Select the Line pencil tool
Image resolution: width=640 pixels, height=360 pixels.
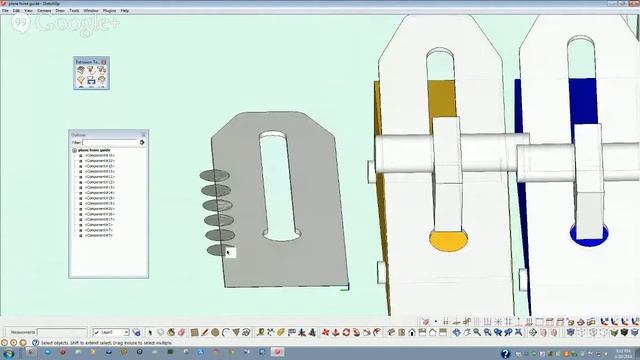point(204,333)
